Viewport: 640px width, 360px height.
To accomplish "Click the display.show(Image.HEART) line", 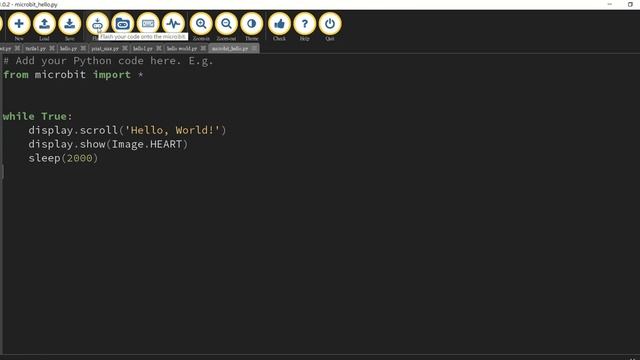I will [x=108, y=144].
